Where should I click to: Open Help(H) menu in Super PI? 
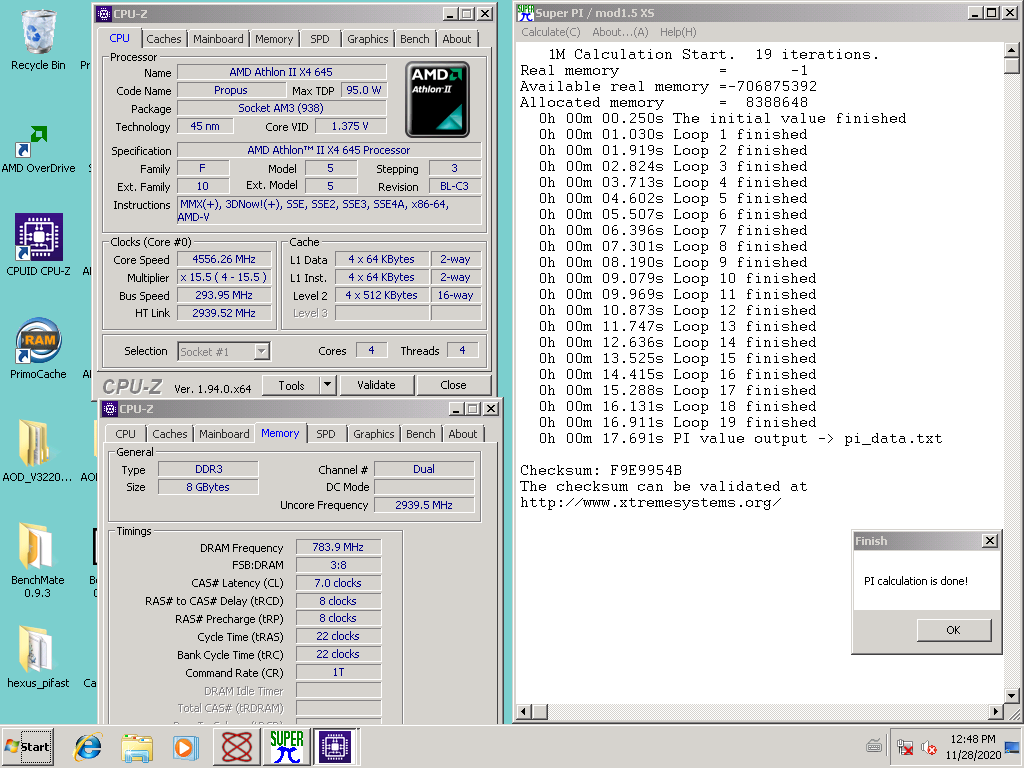click(678, 32)
